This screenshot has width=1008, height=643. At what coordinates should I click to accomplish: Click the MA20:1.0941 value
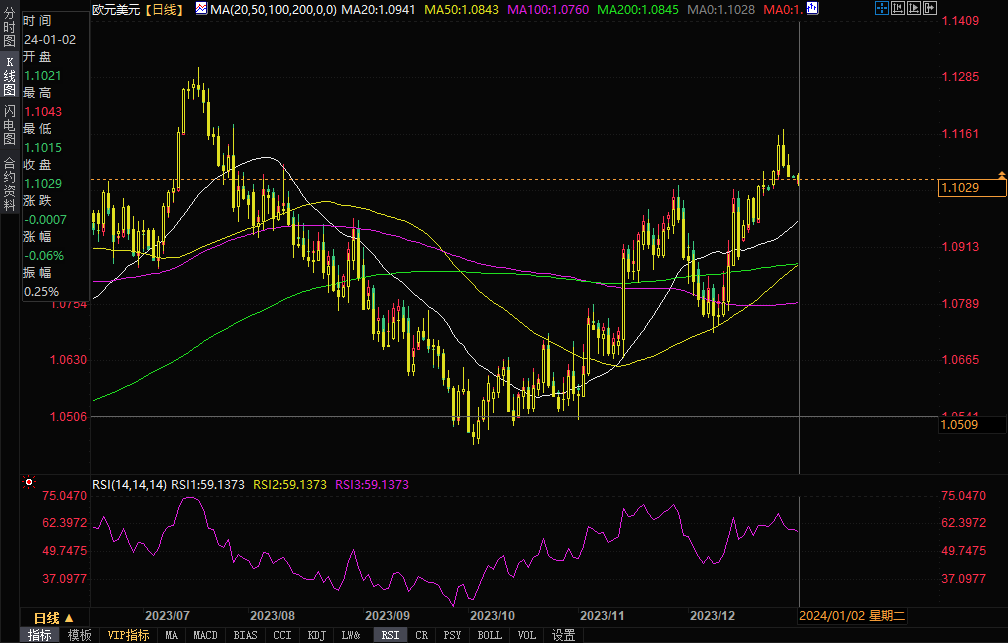378,9
